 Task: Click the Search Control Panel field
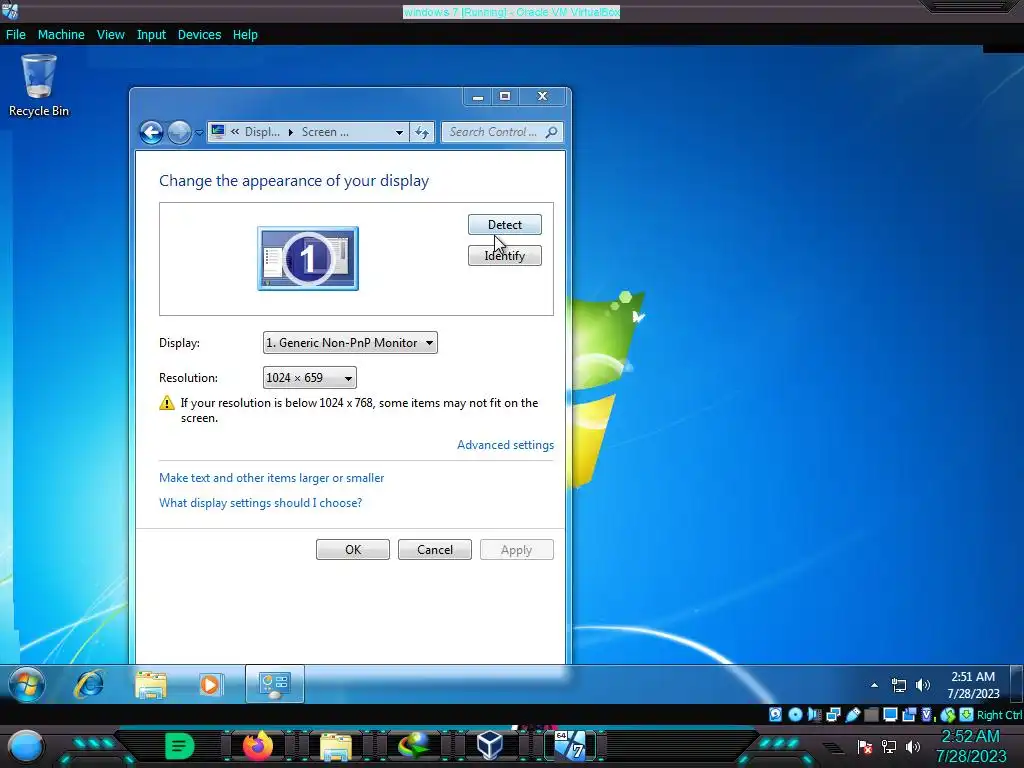pyautogui.click(x=502, y=132)
